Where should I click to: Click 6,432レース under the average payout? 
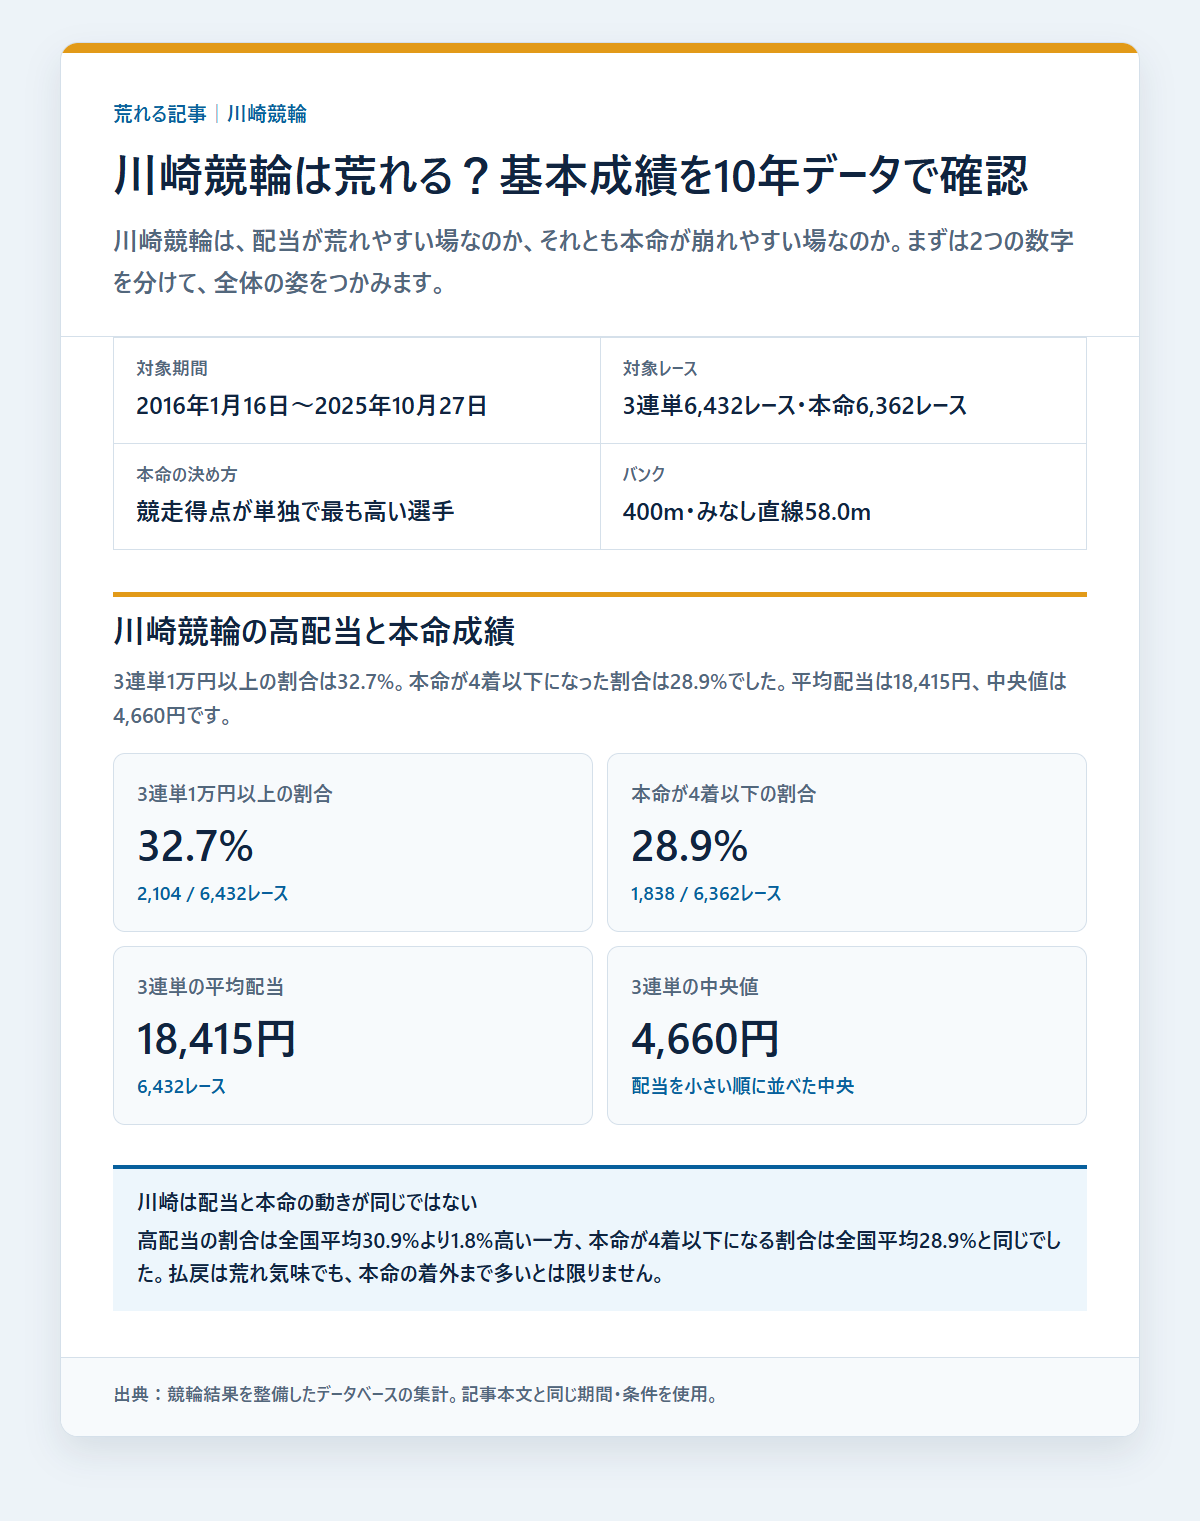[182, 1087]
